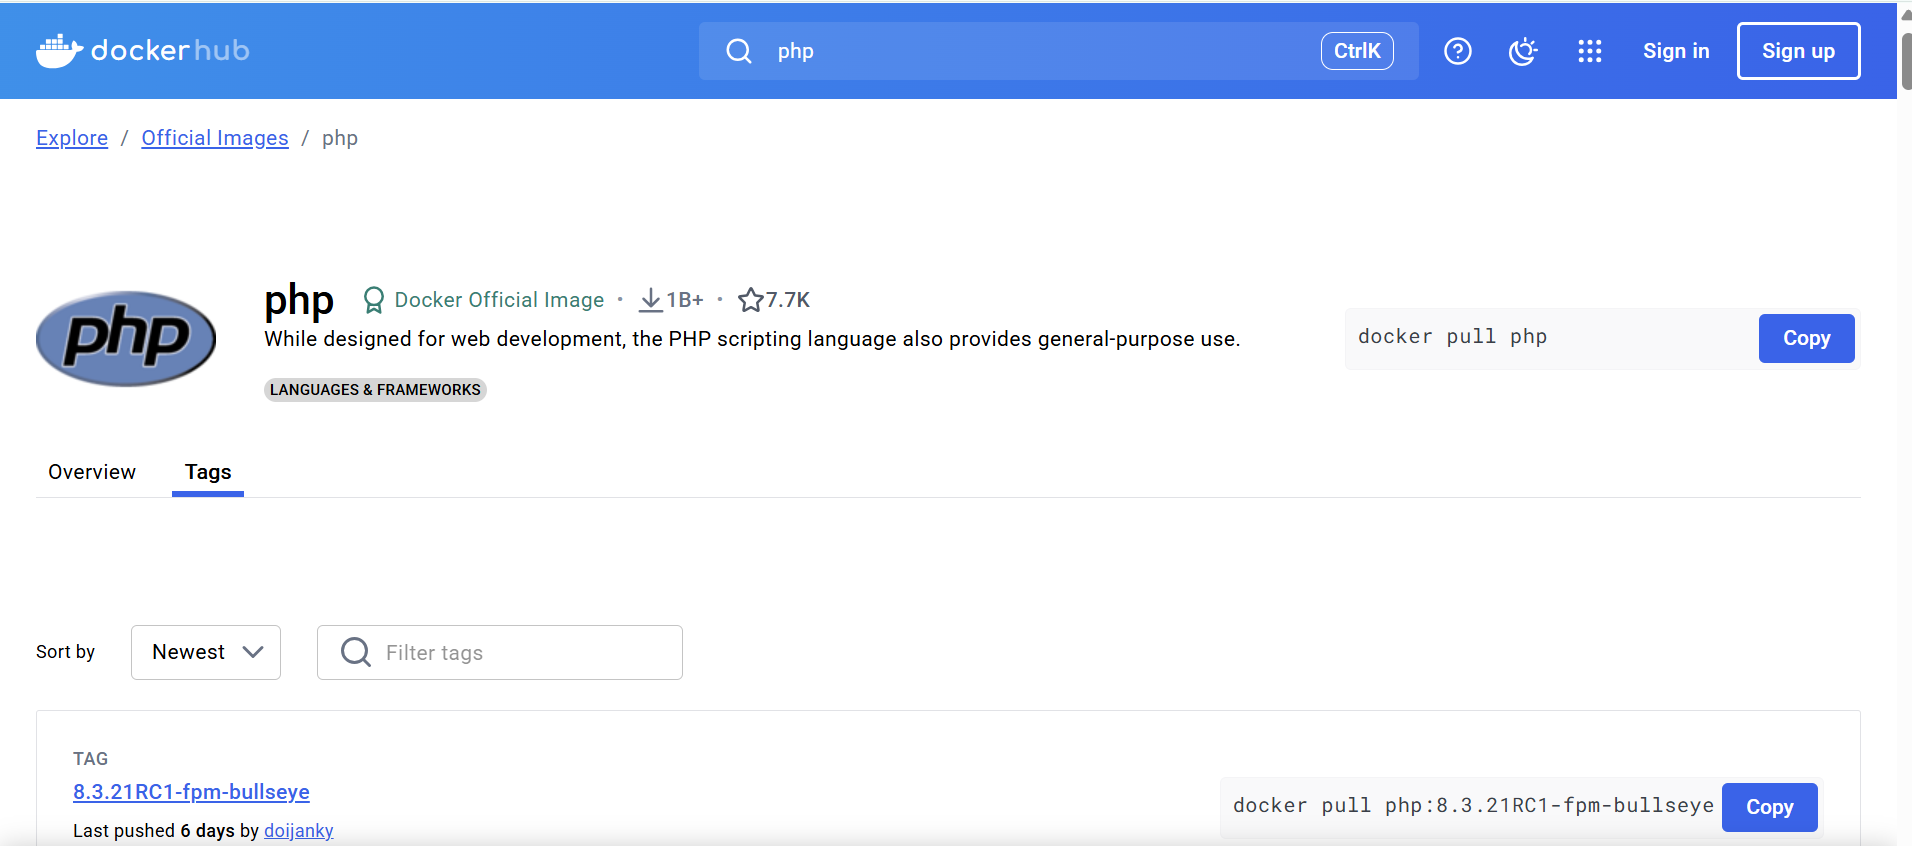Click the php image title heading
Screen dimensions: 1912x846
pyautogui.click(x=298, y=301)
